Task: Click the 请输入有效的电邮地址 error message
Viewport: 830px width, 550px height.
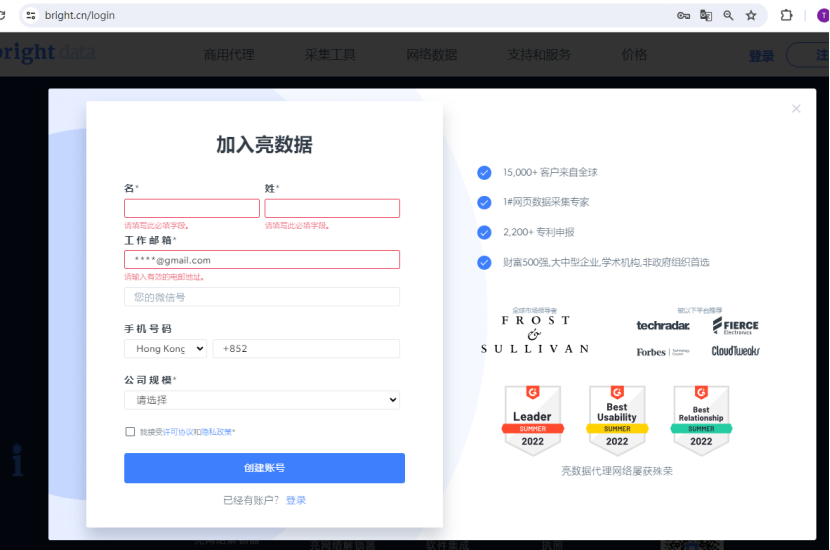Action: tap(164, 277)
